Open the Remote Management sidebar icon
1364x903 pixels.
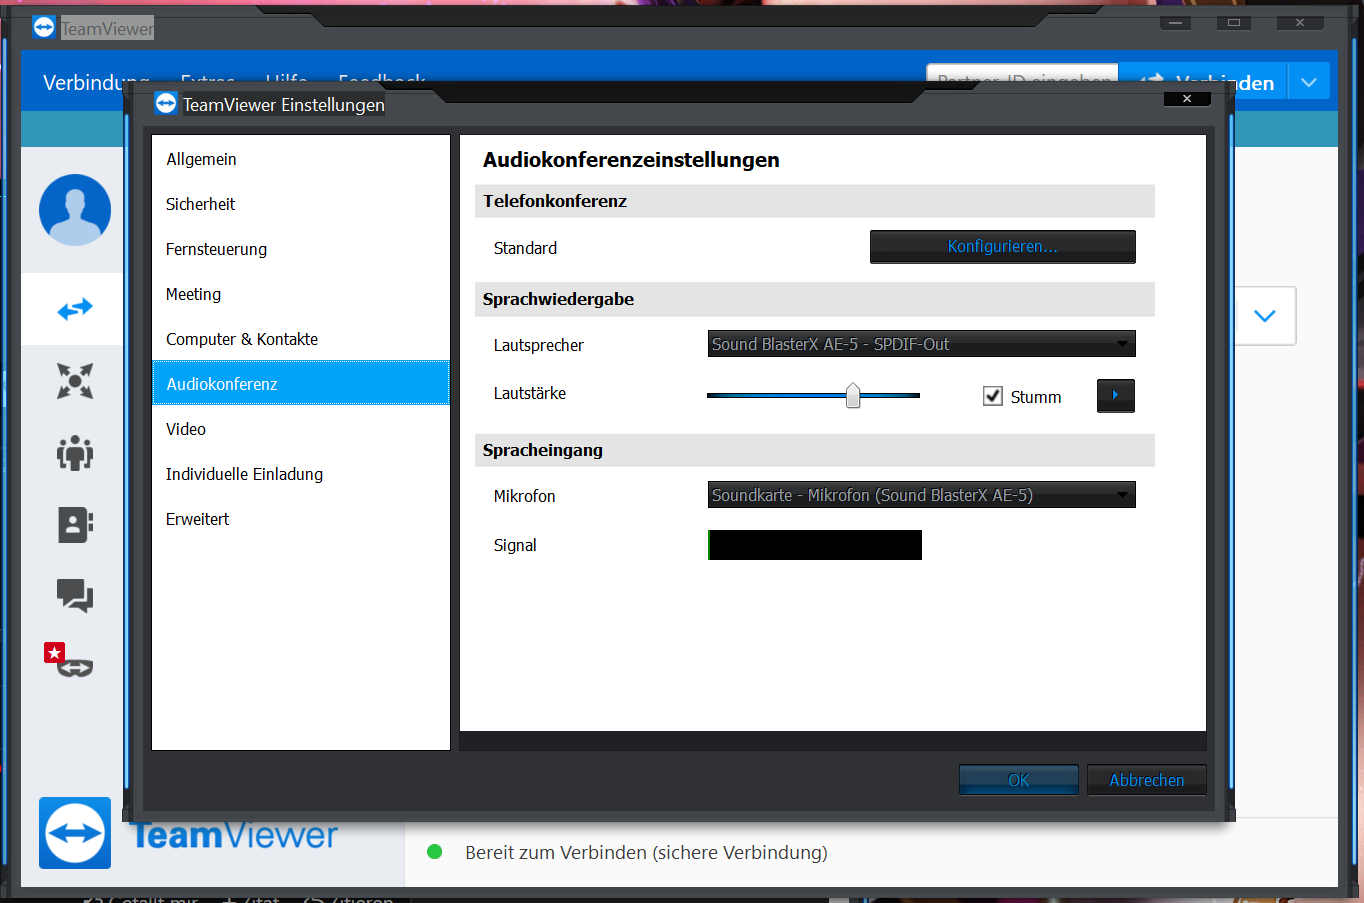75,381
